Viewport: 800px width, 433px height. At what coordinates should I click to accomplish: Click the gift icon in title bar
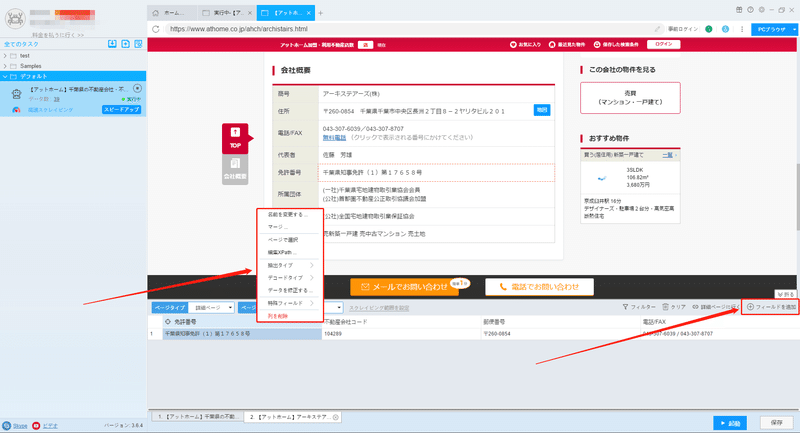tap(739, 10)
